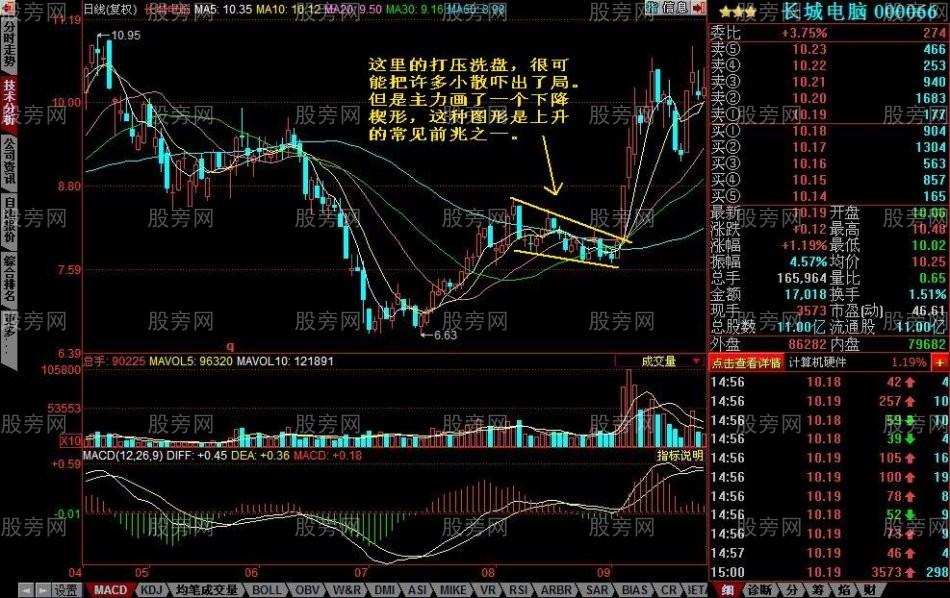Open the 综合排名 sidebar tab
This screenshot has height=598, width=950.
coord(9,278)
